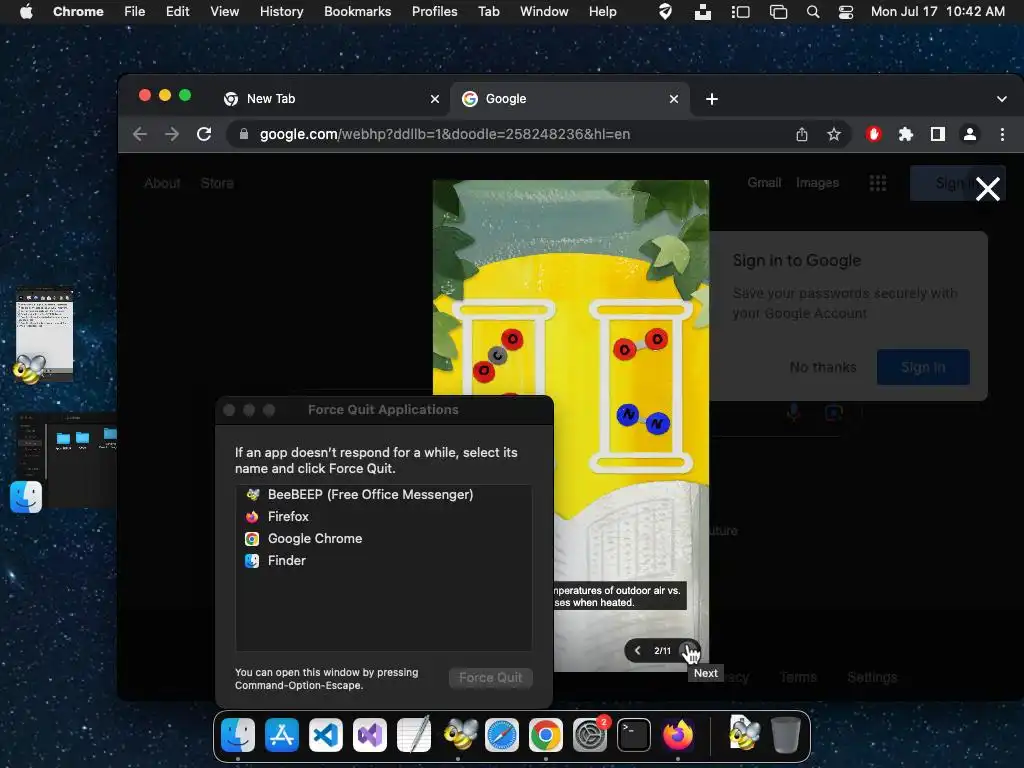Open System Settings from Dock

590,735
